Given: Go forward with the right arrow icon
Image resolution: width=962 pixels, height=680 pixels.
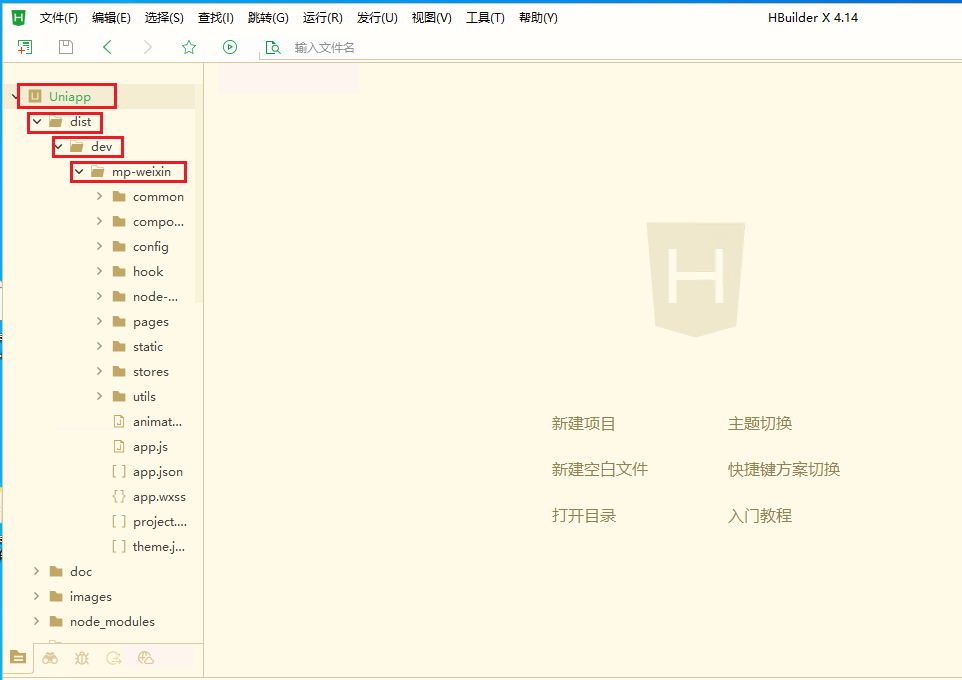Looking at the screenshot, I should (x=148, y=47).
